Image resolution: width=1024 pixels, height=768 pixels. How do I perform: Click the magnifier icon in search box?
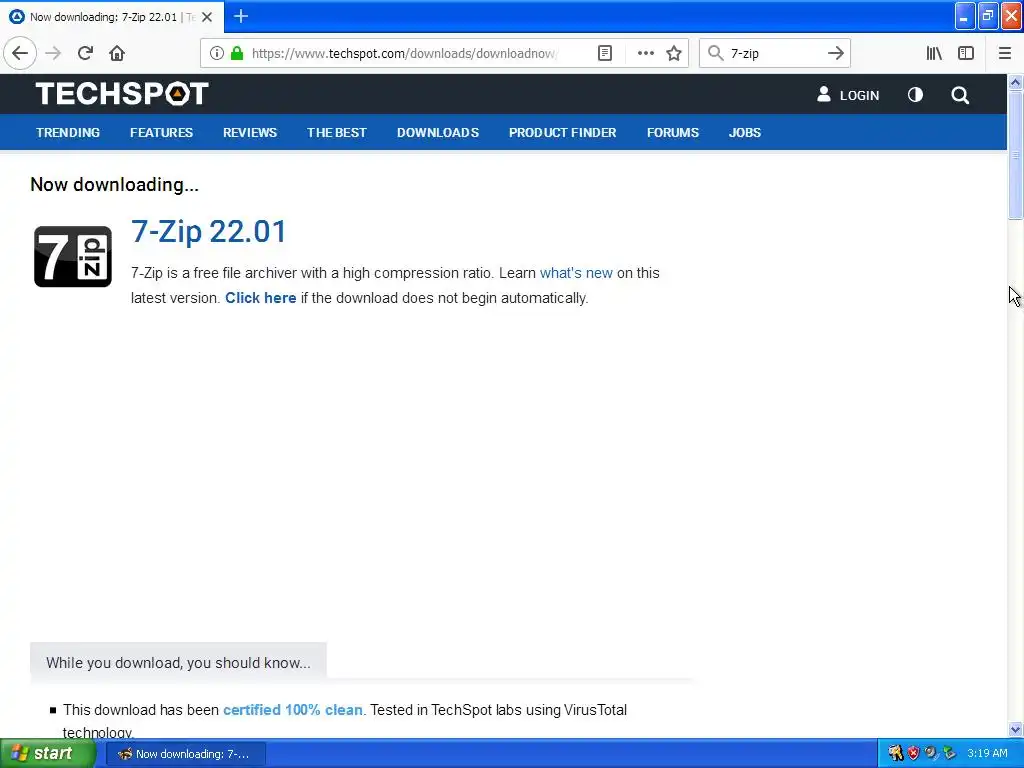716,54
